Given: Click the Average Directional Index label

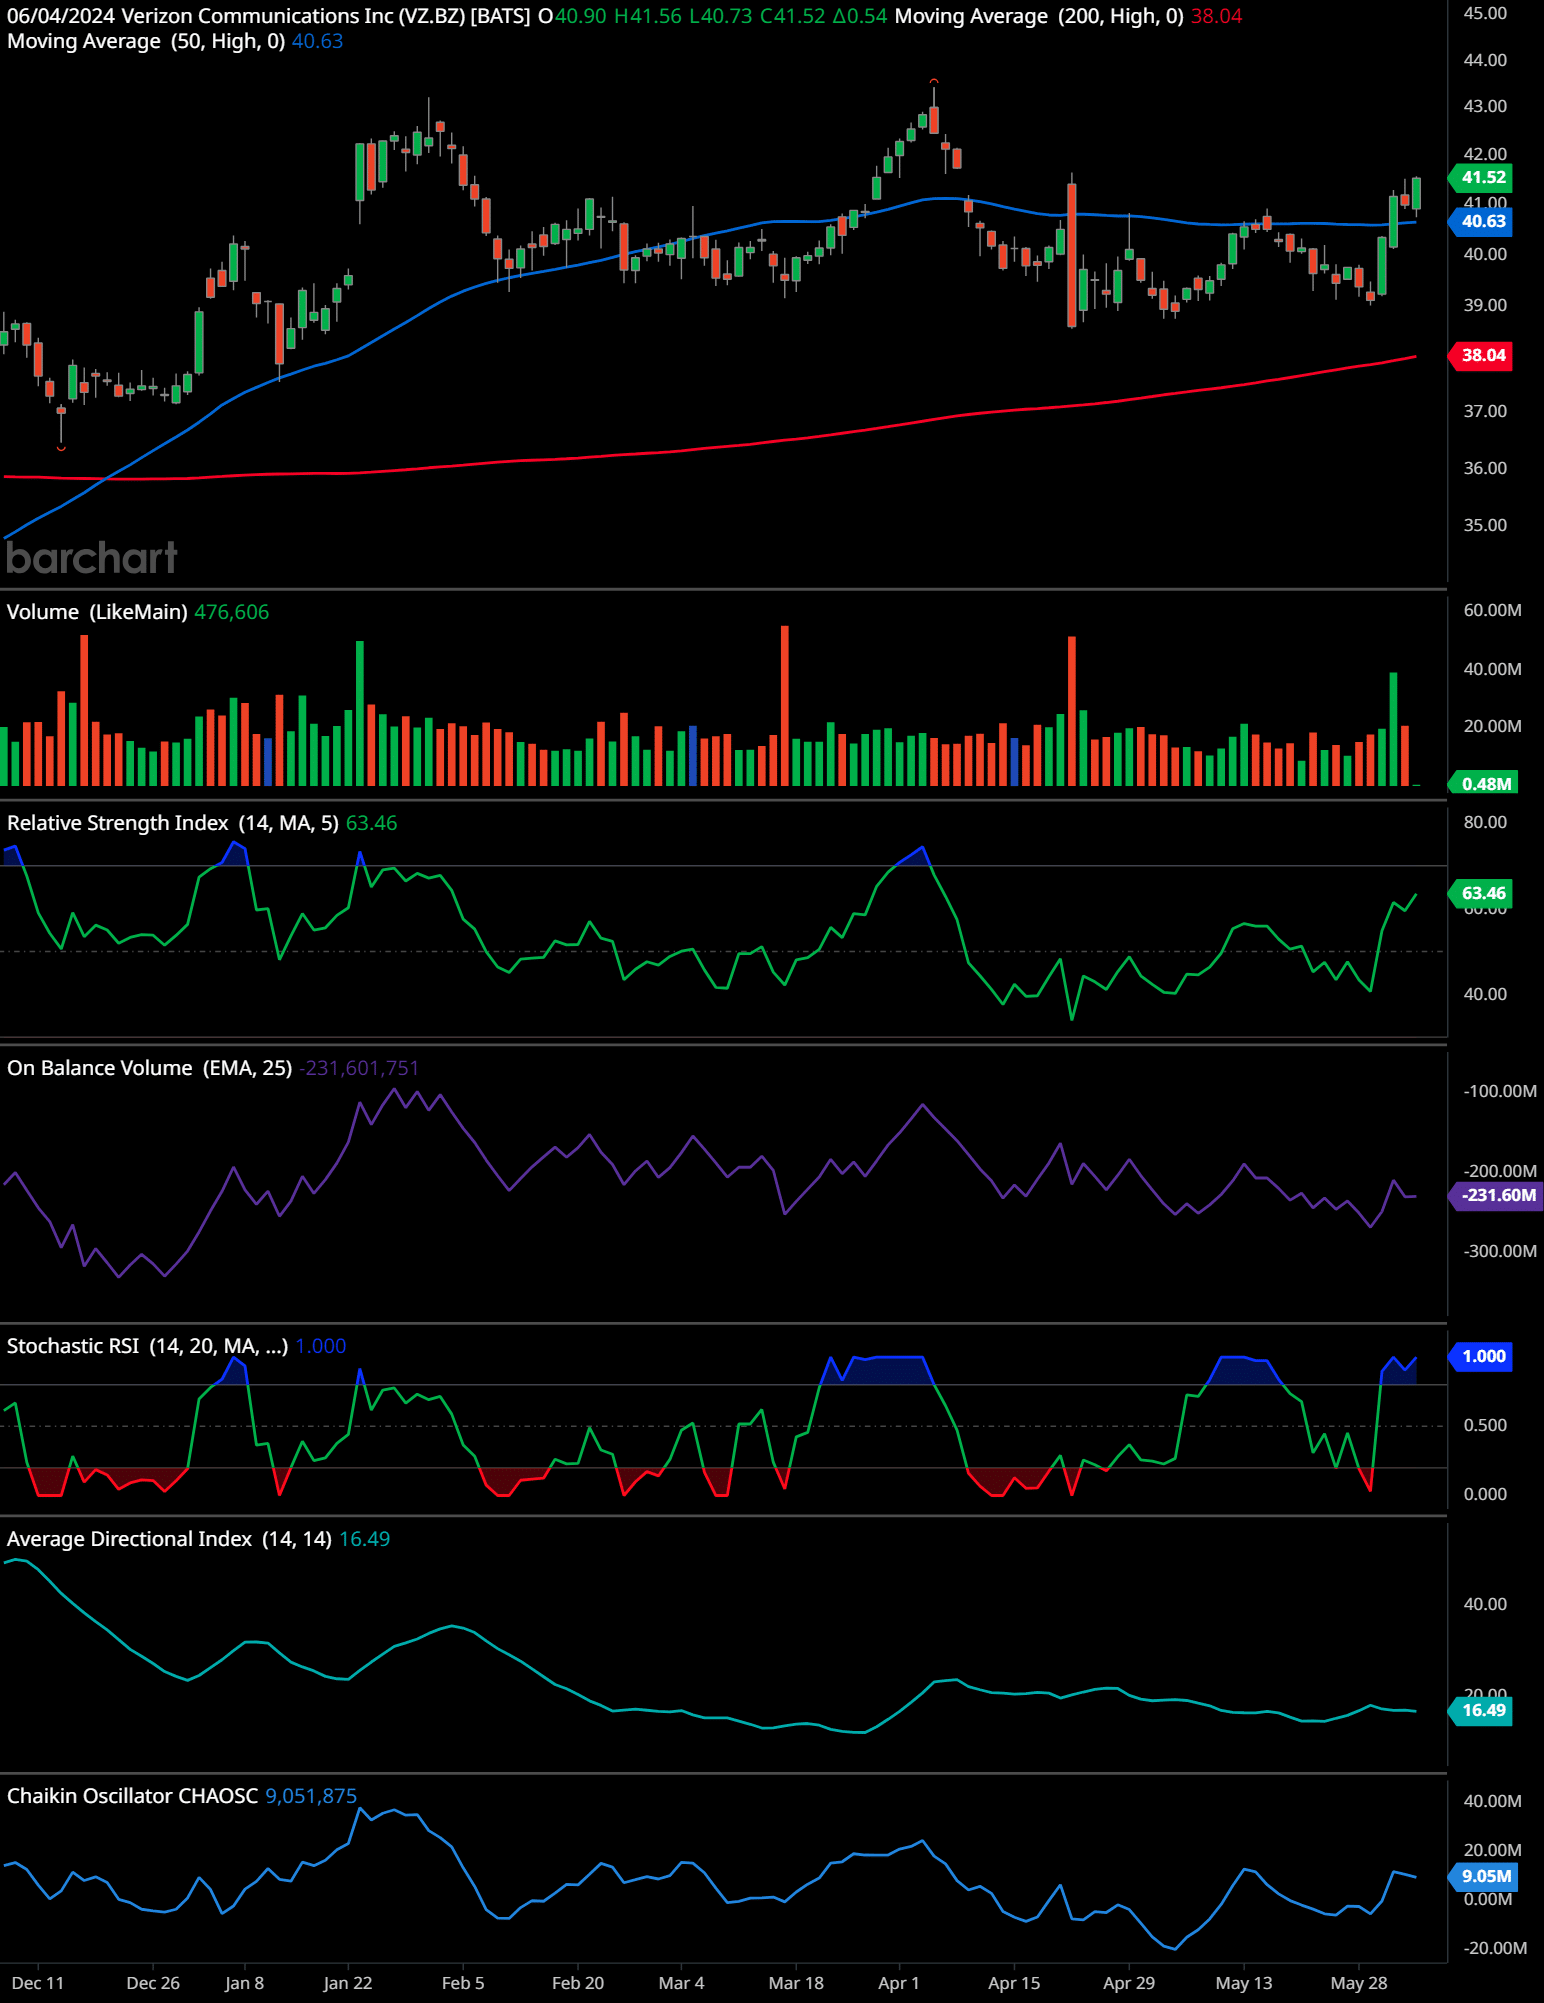Looking at the screenshot, I should coord(169,1539).
